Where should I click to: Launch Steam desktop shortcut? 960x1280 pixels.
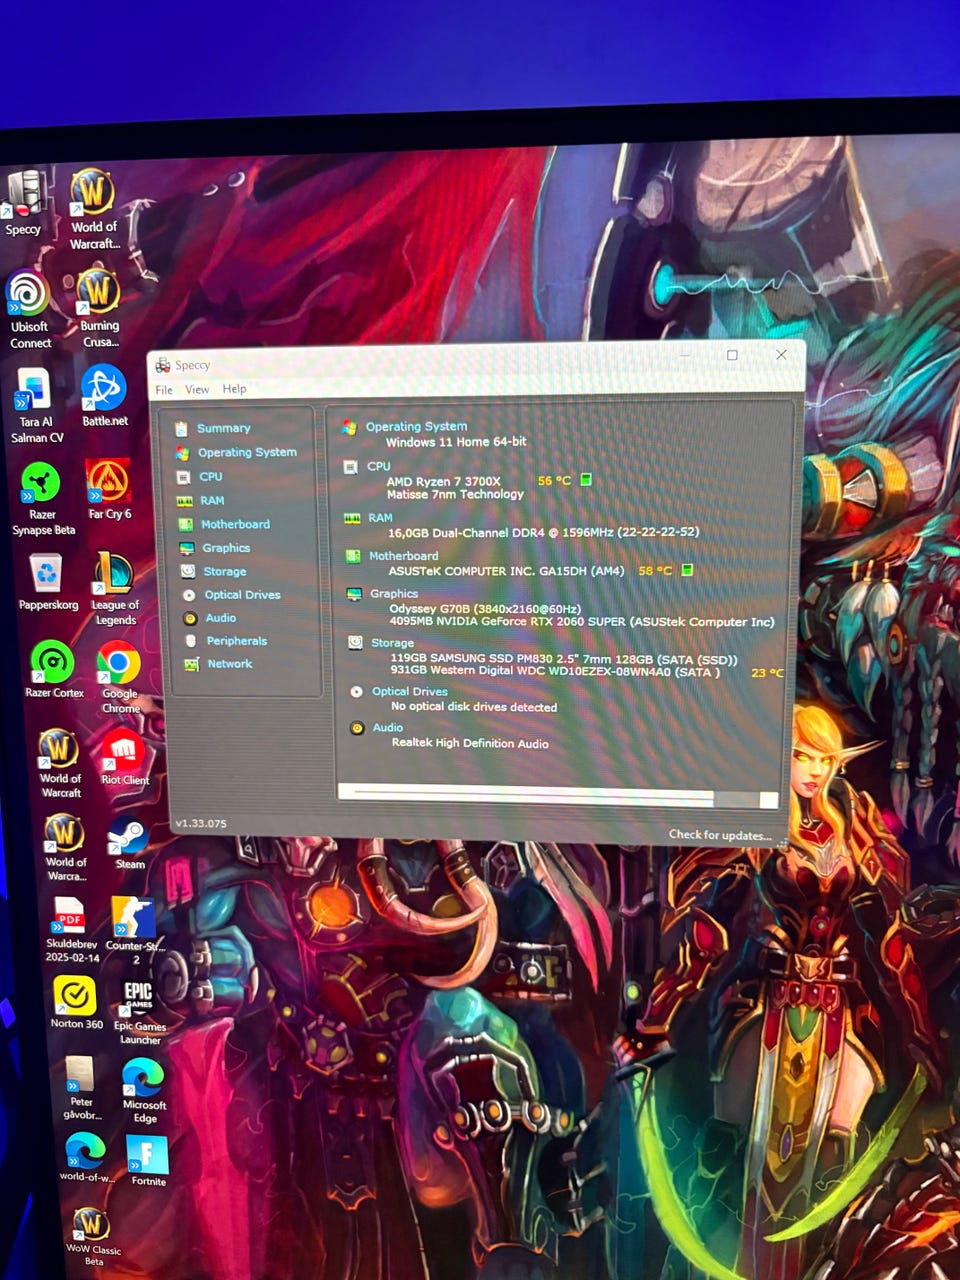pos(129,844)
